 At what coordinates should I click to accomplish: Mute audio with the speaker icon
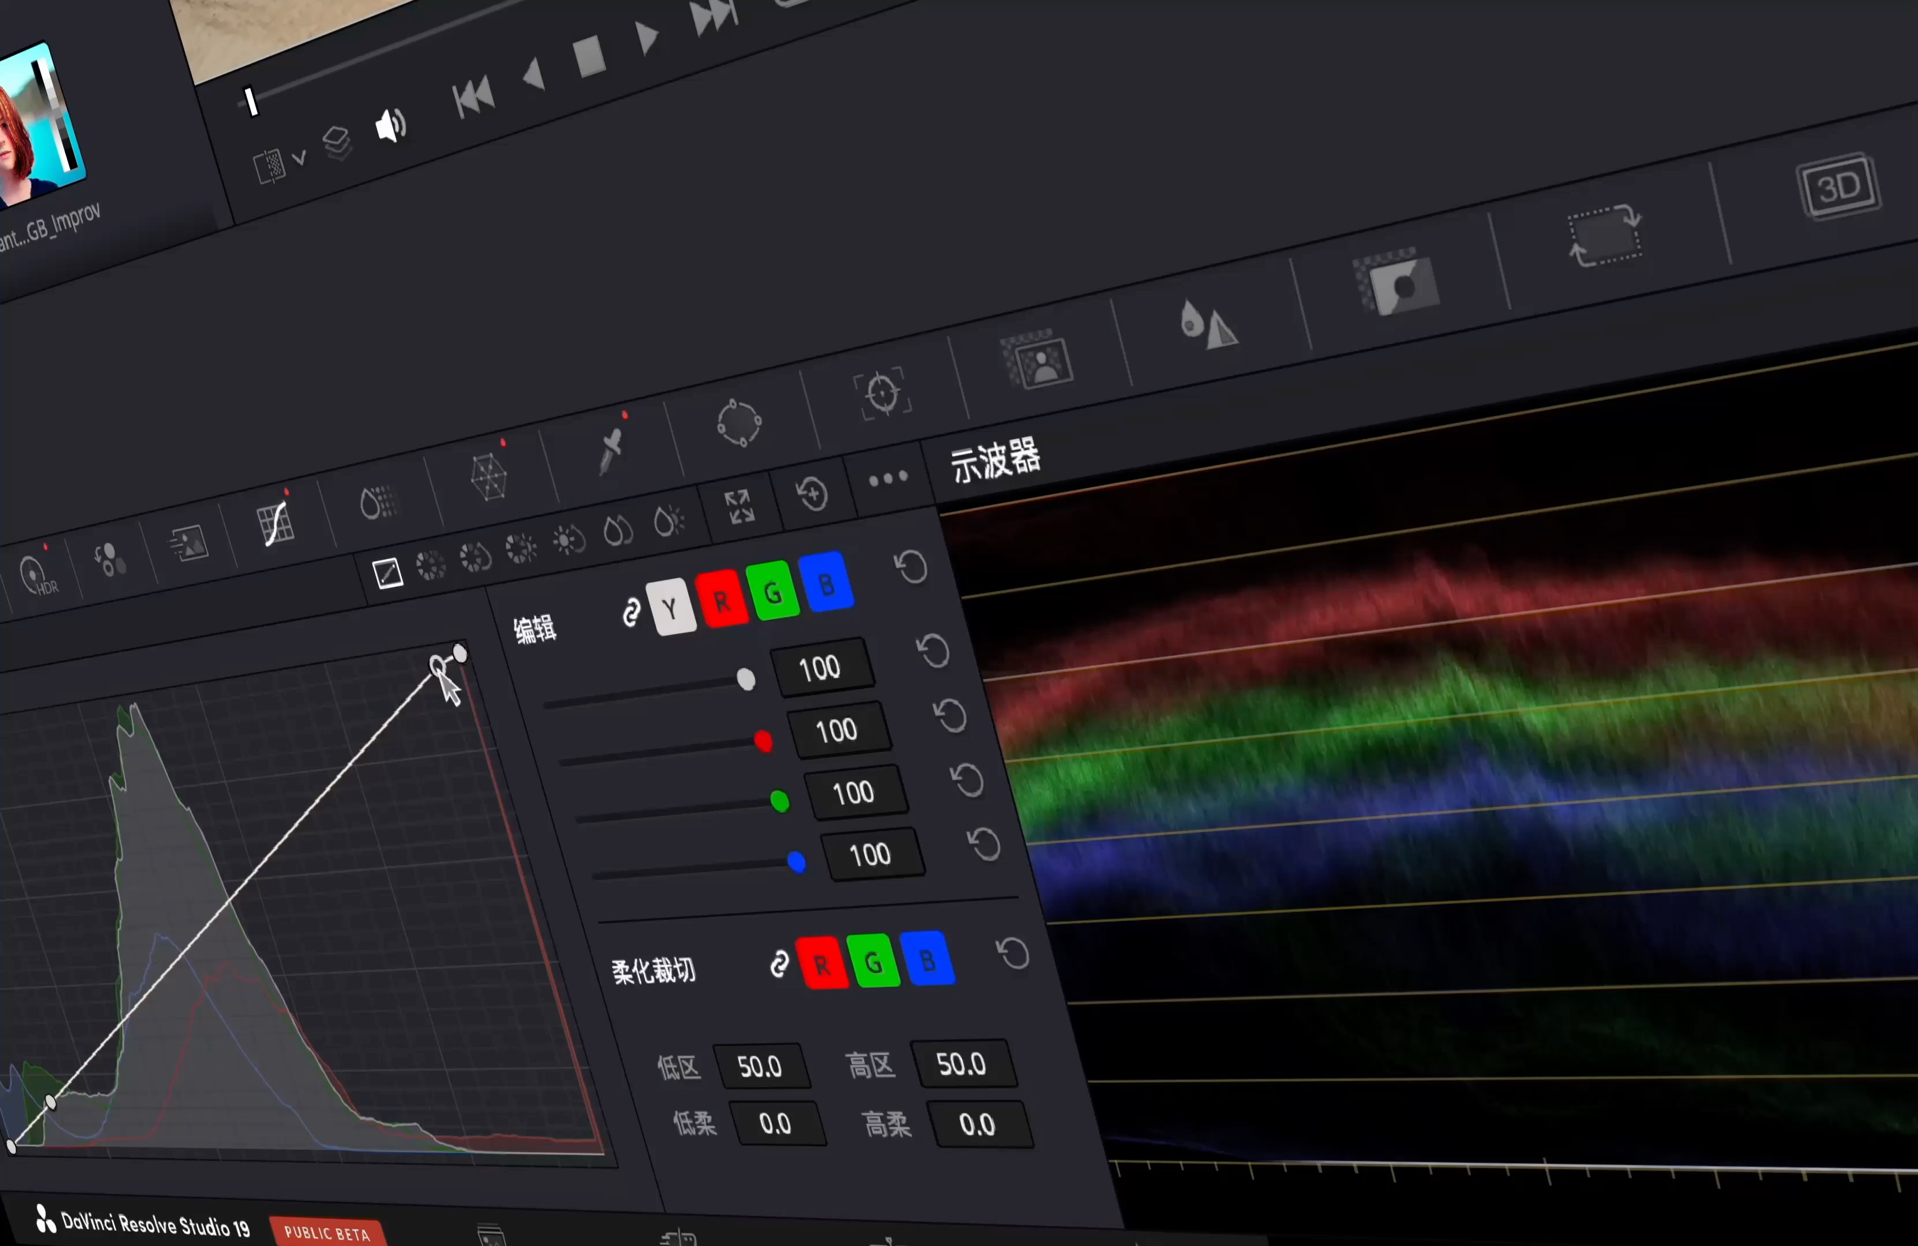tap(390, 126)
